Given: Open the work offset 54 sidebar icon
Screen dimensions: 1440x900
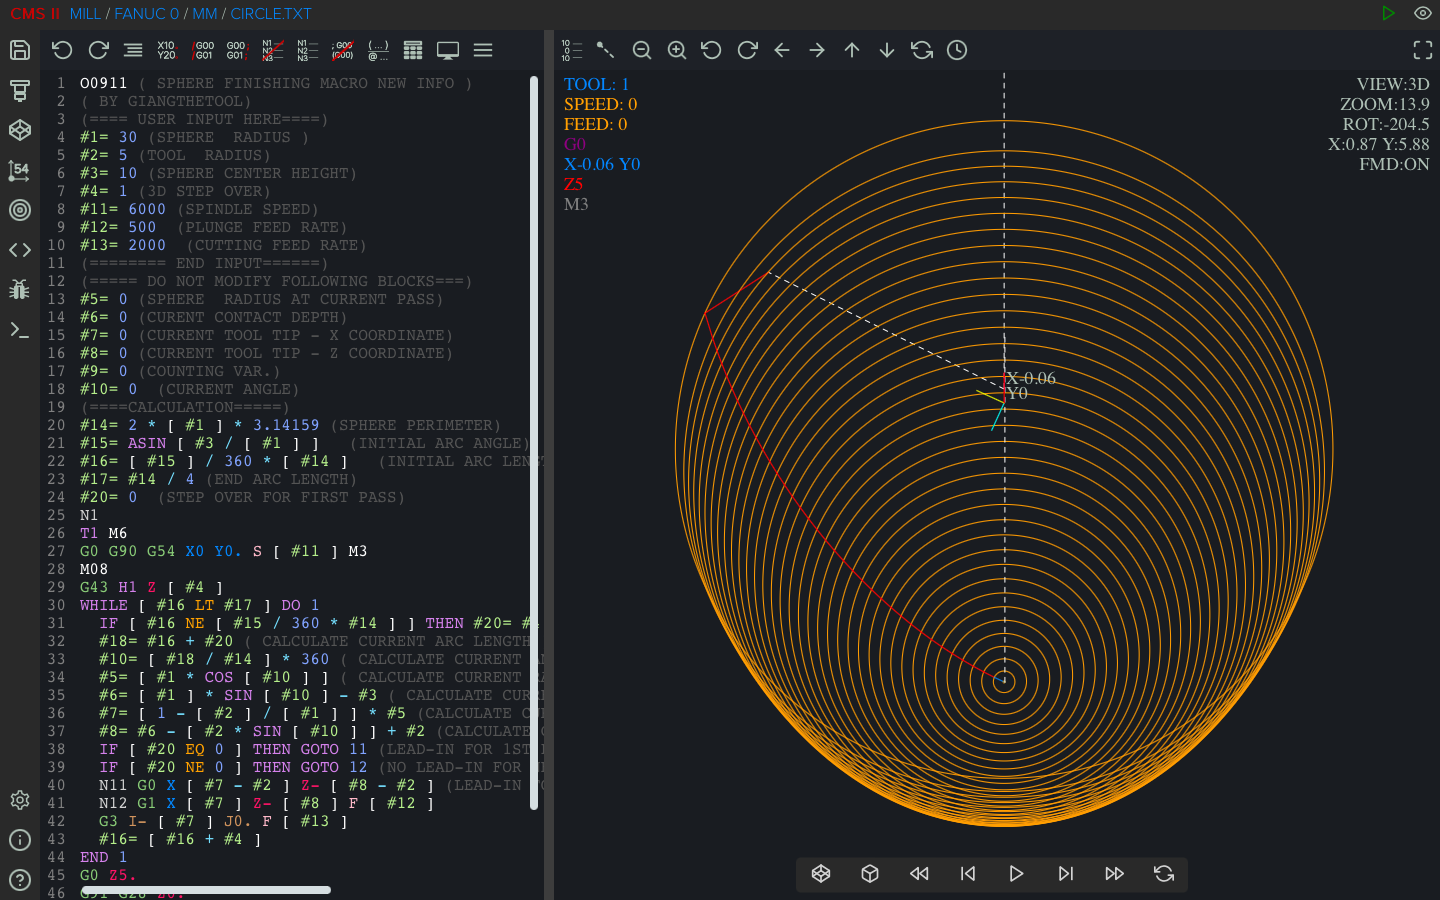Looking at the screenshot, I should click(x=20, y=170).
